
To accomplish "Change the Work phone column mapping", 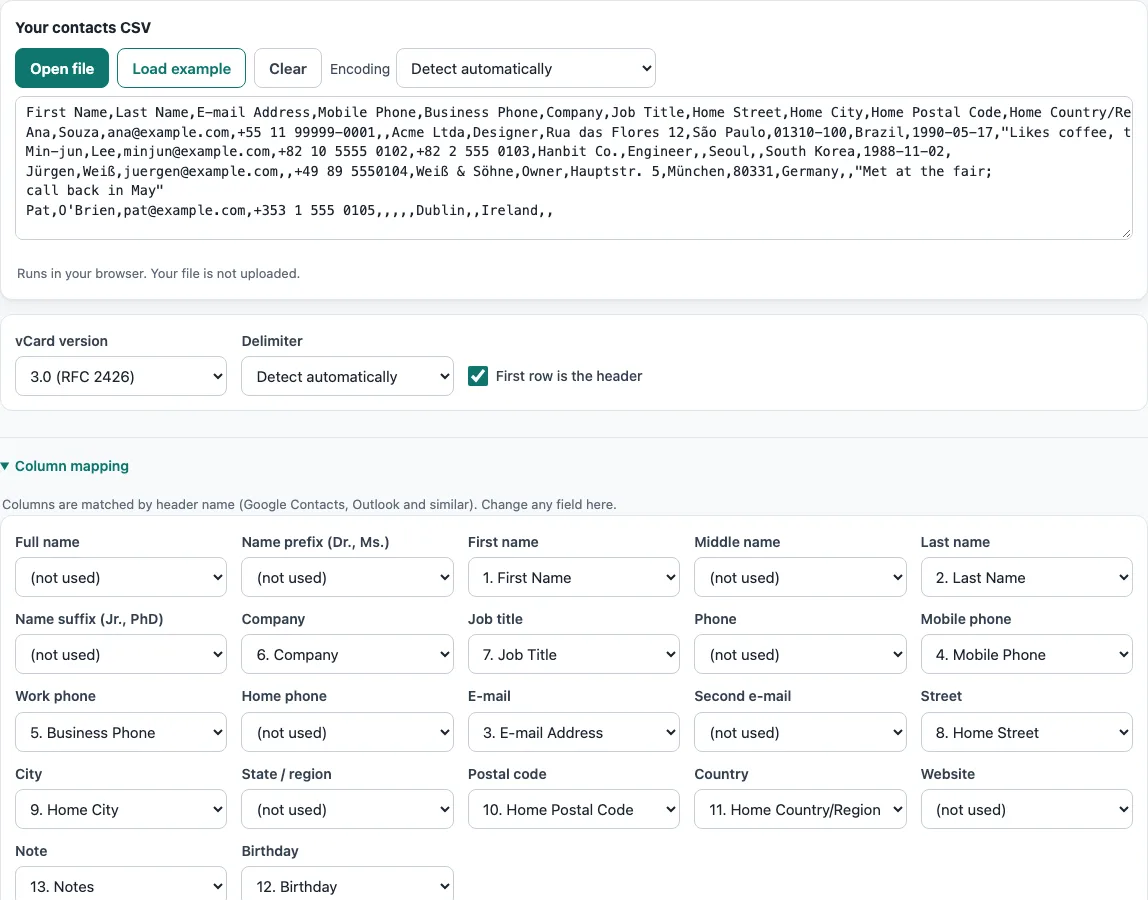I will [x=121, y=732].
